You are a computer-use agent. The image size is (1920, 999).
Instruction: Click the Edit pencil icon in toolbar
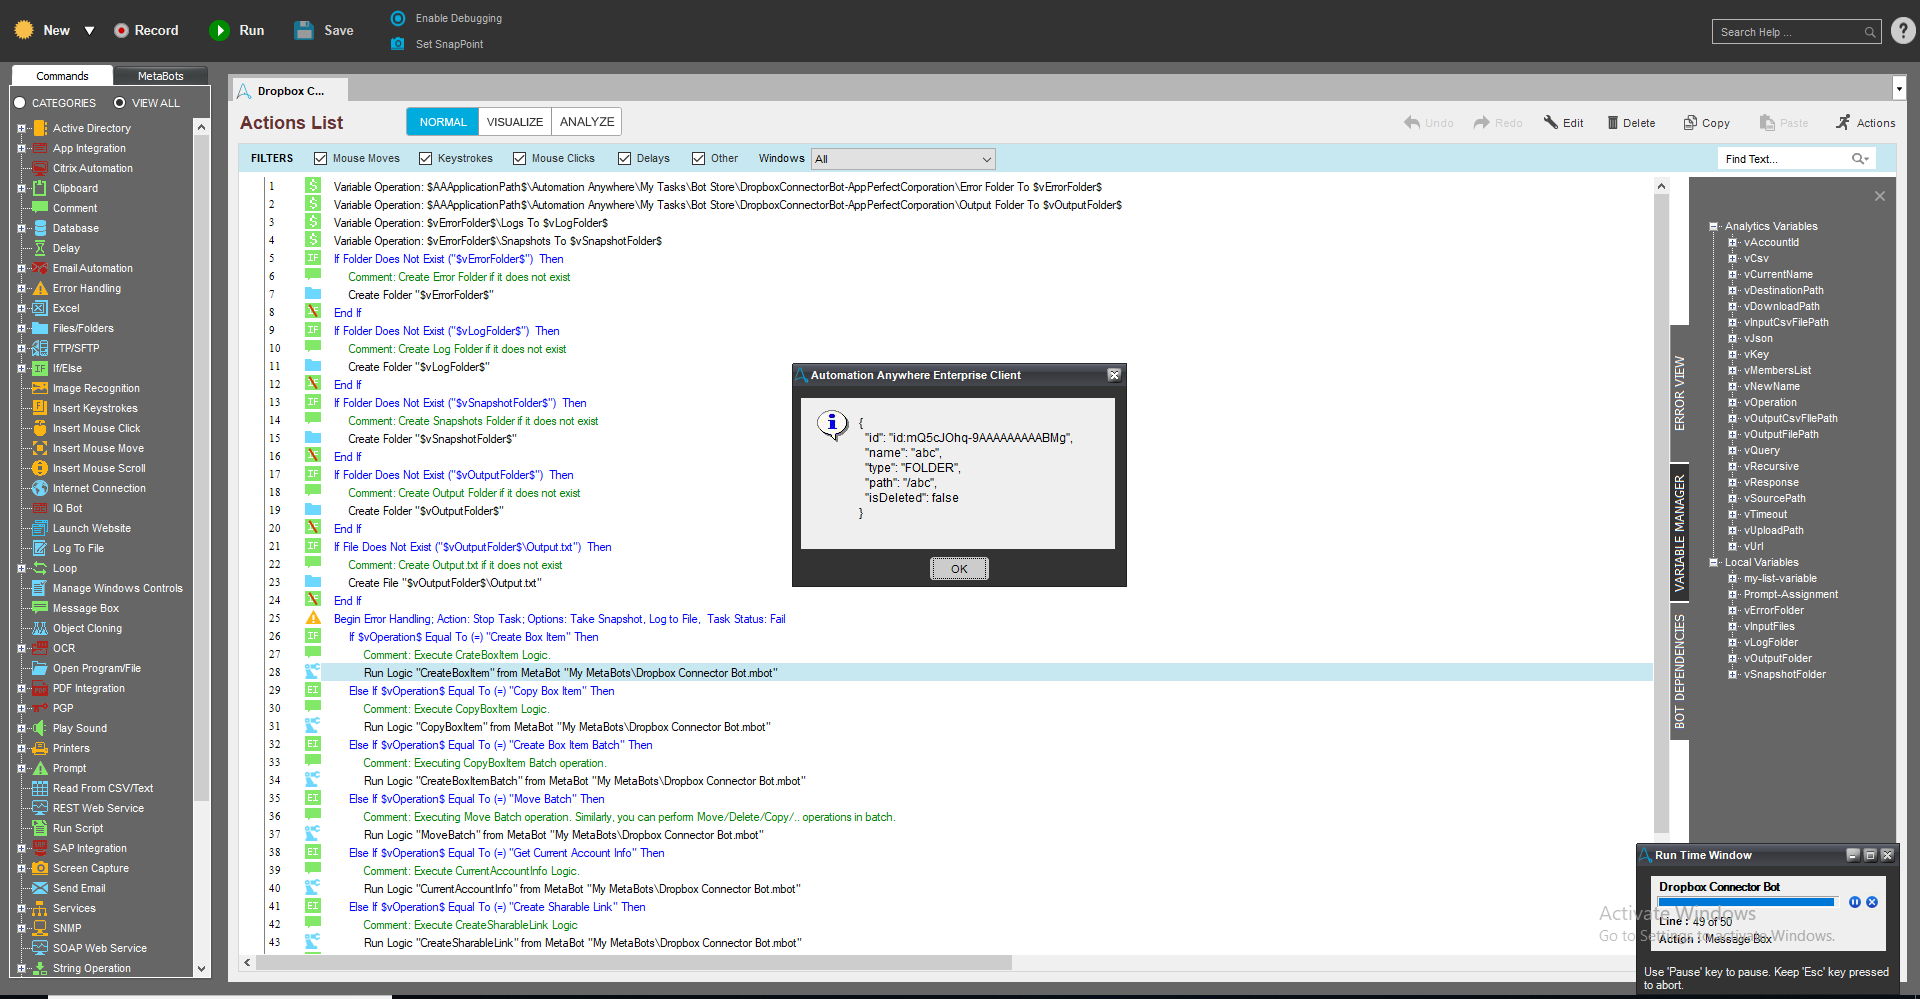1551,122
